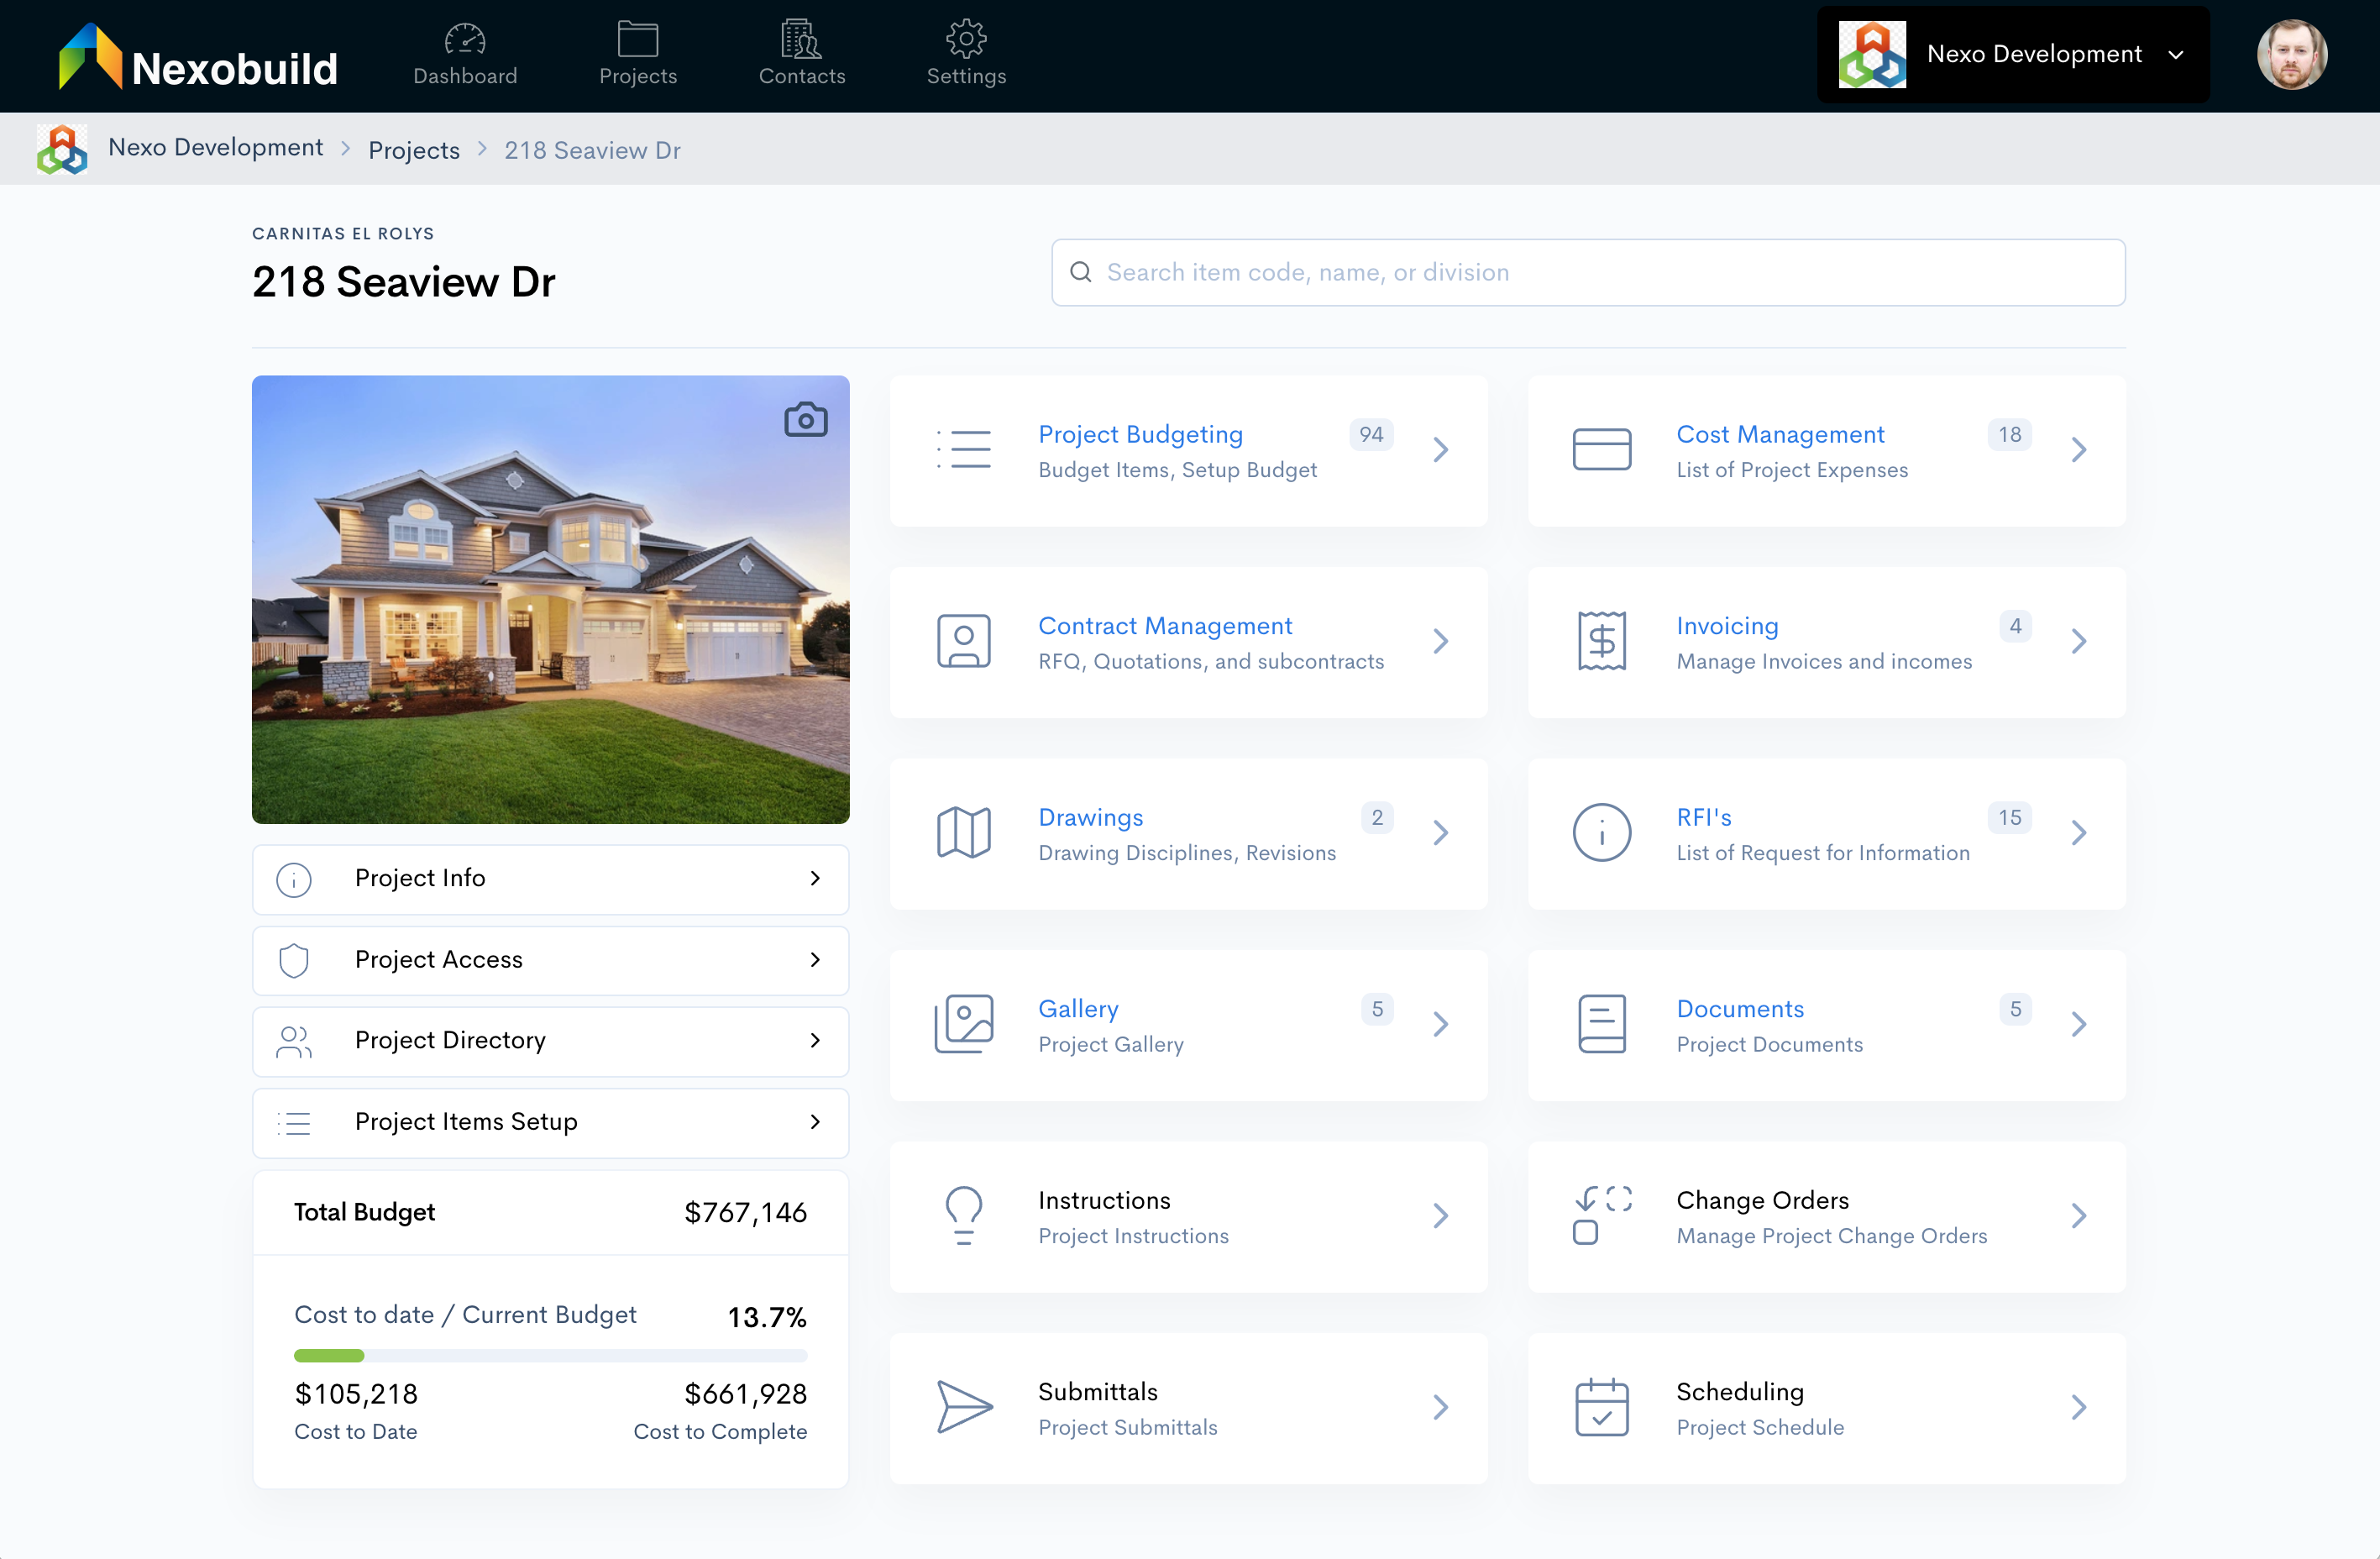Click the Instructions lightbulb icon
Viewport: 2380px width, 1559px height.
(x=963, y=1215)
